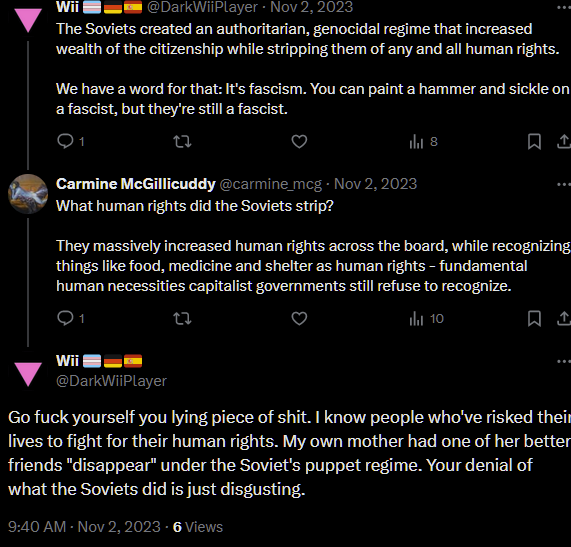Open Carmine McGillicuddy's profile picture

point(28,194)
